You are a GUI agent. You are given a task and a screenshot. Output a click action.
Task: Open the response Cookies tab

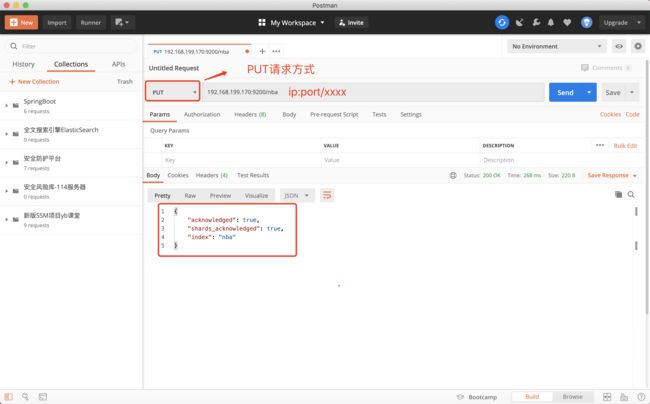(178, 175)
